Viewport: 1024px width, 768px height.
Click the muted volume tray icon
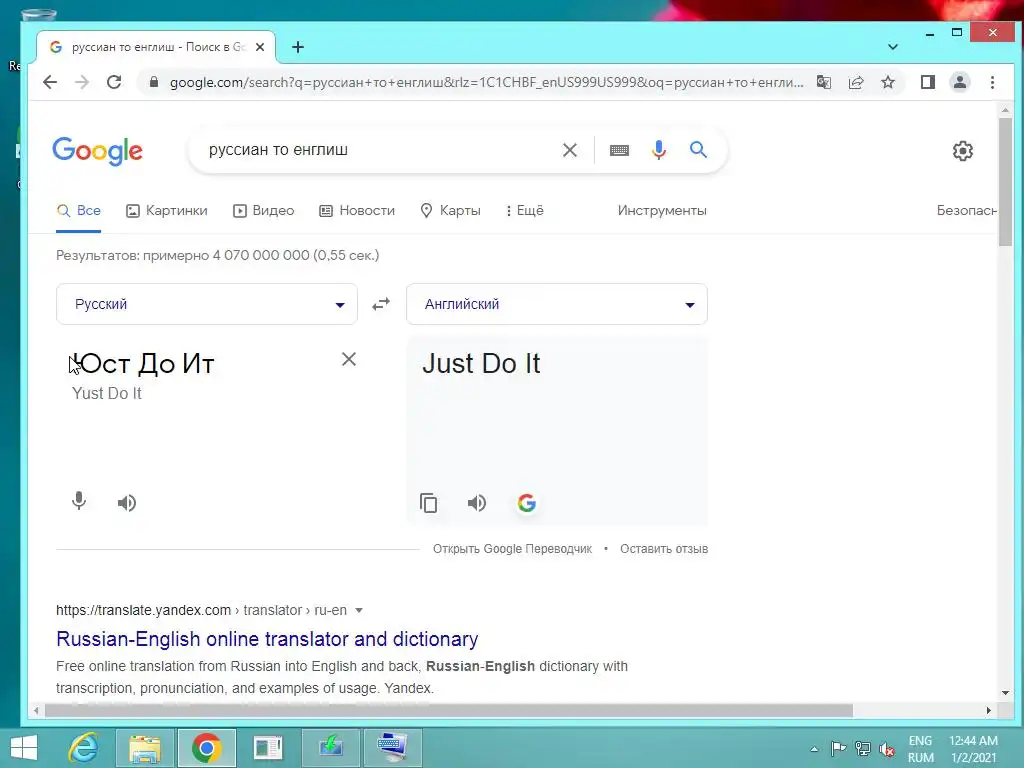coord(886,749)
